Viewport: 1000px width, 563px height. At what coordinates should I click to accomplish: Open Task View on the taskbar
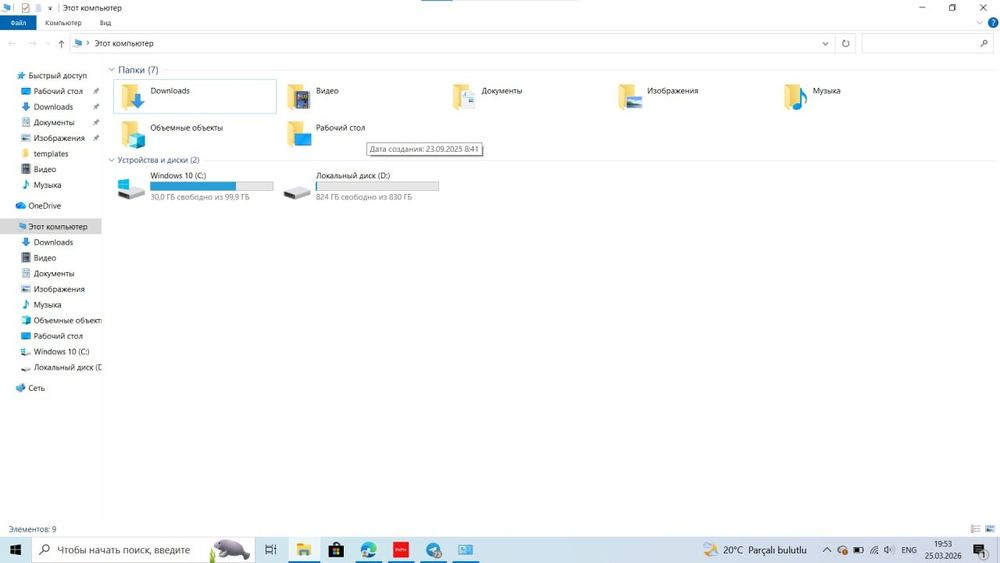click(271, 550)
